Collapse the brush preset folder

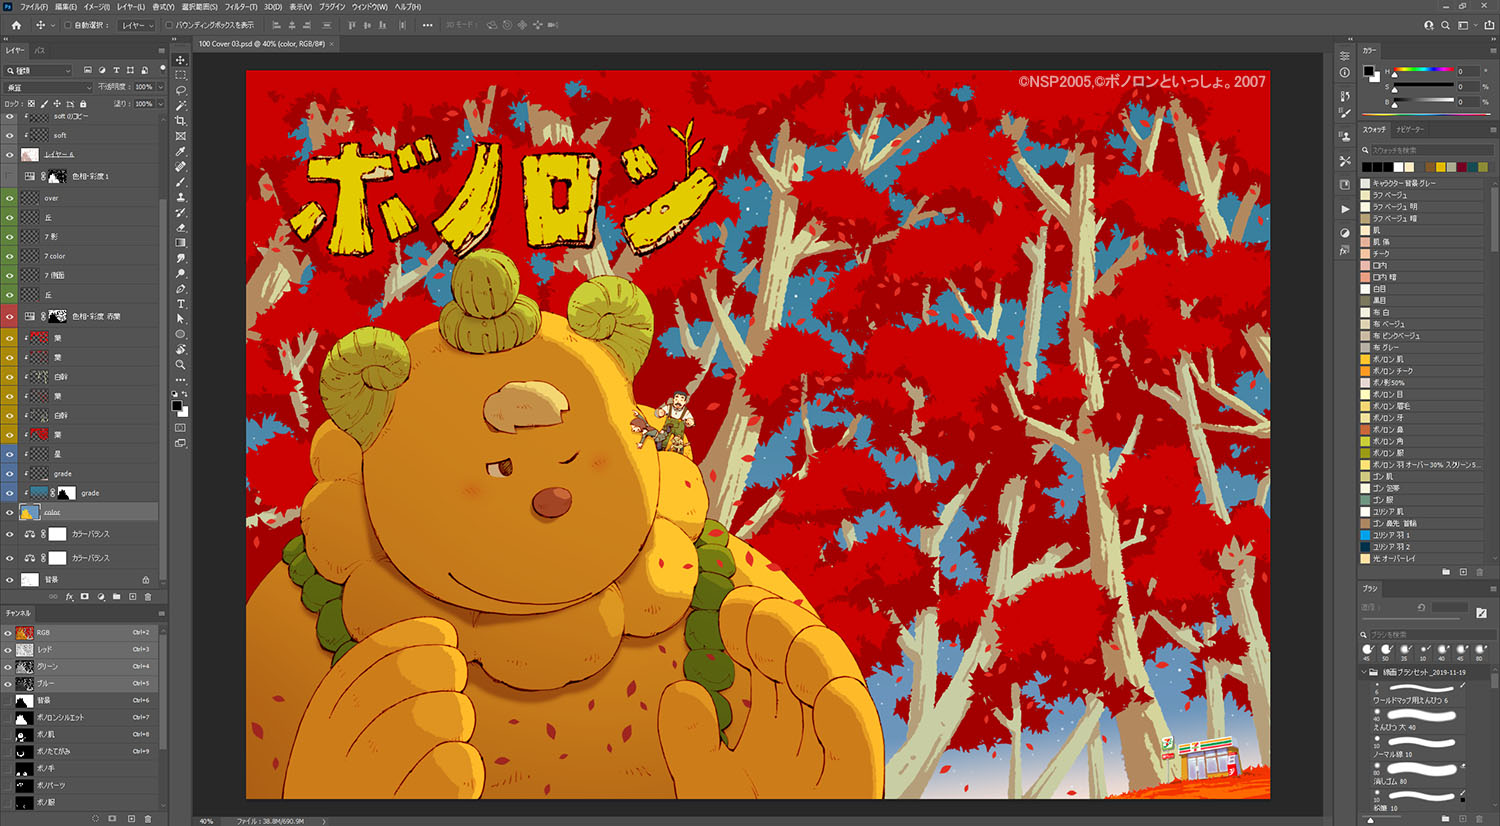pyautogui.click(x=1364, y=673)
